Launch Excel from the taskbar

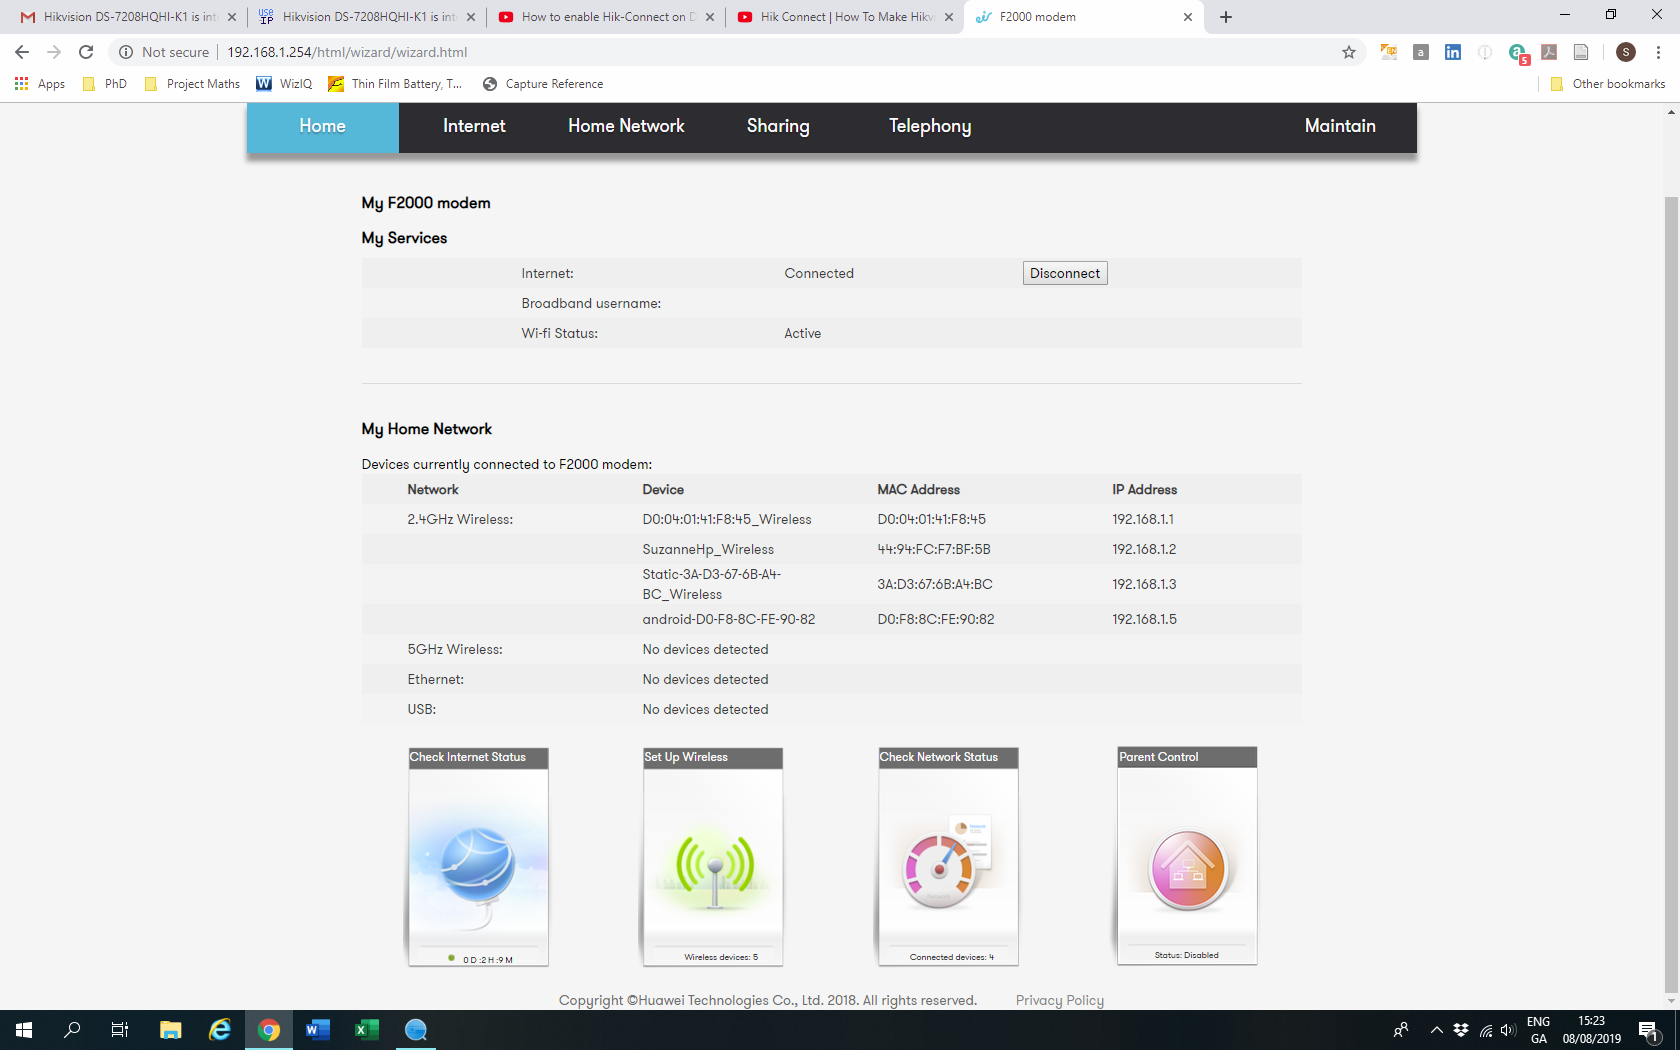[366, 1029]
